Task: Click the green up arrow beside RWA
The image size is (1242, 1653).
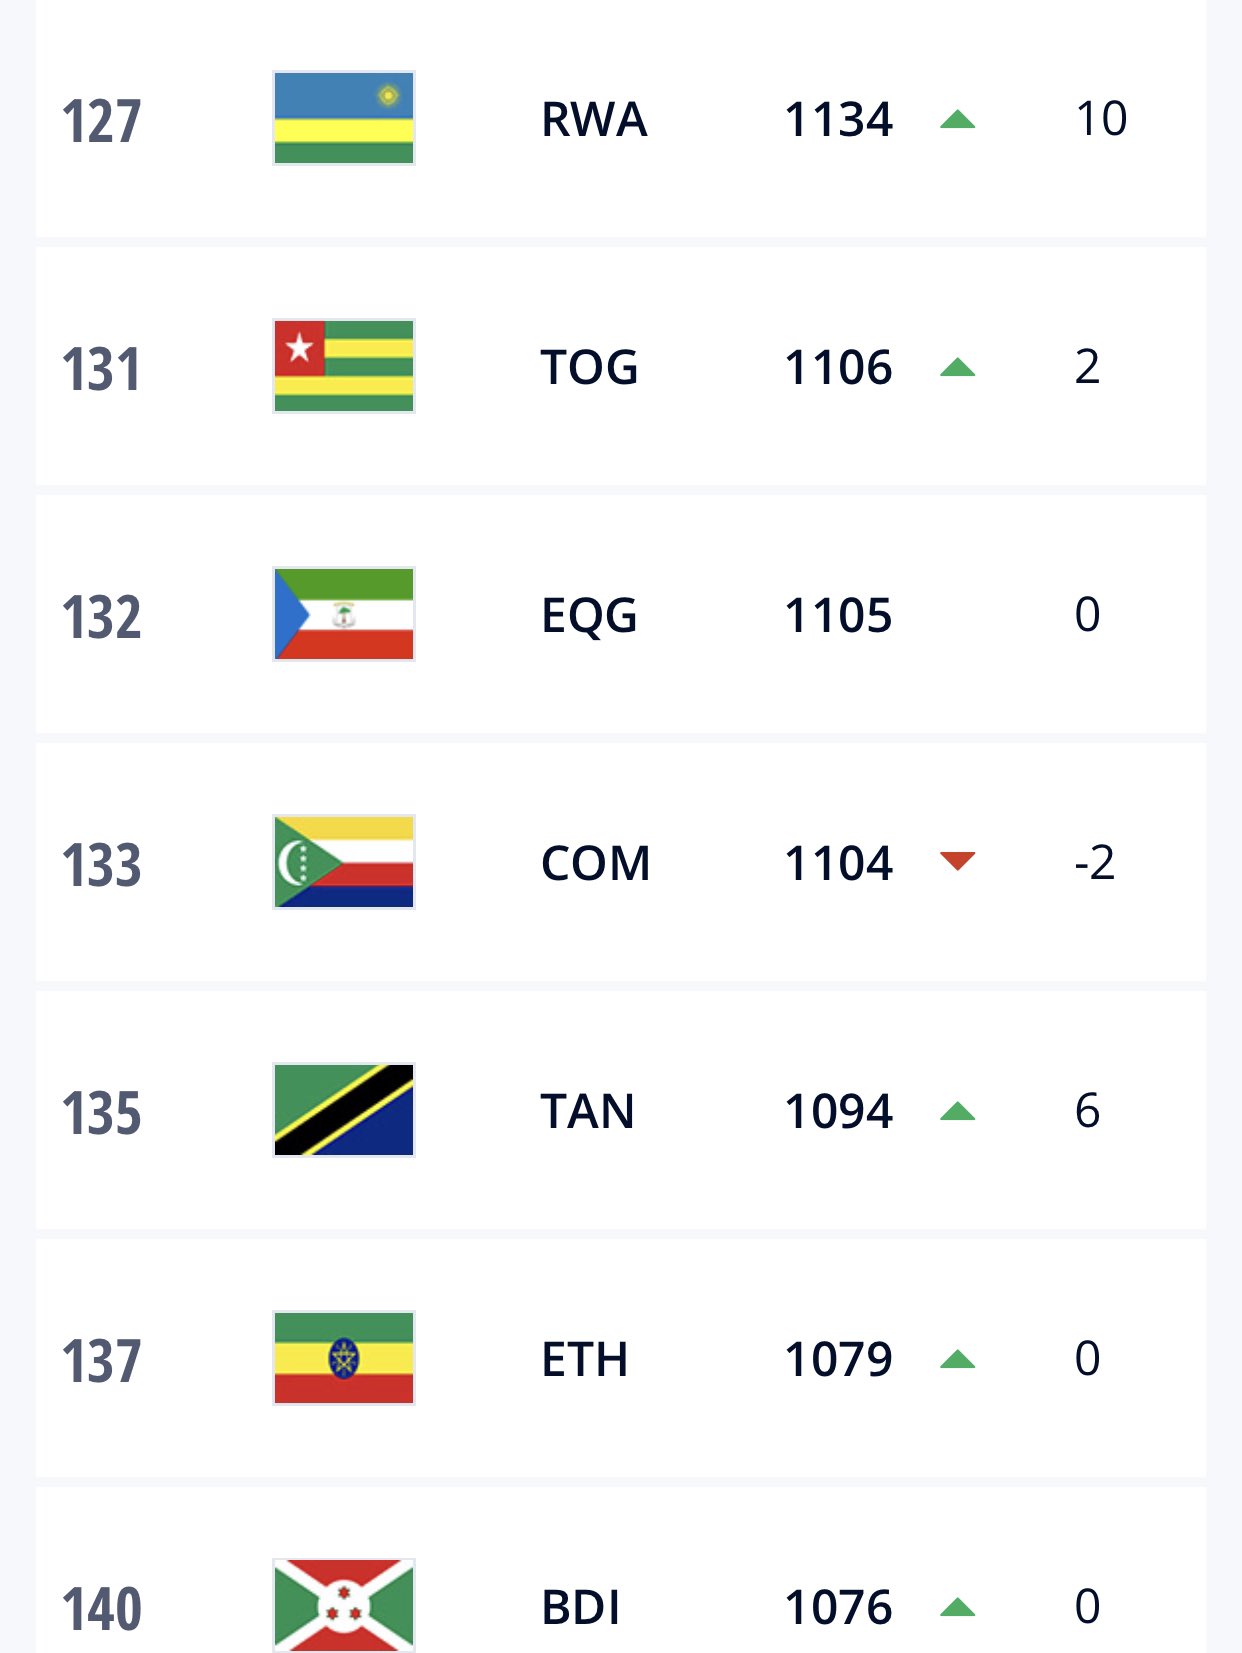Action: (957, 120)
